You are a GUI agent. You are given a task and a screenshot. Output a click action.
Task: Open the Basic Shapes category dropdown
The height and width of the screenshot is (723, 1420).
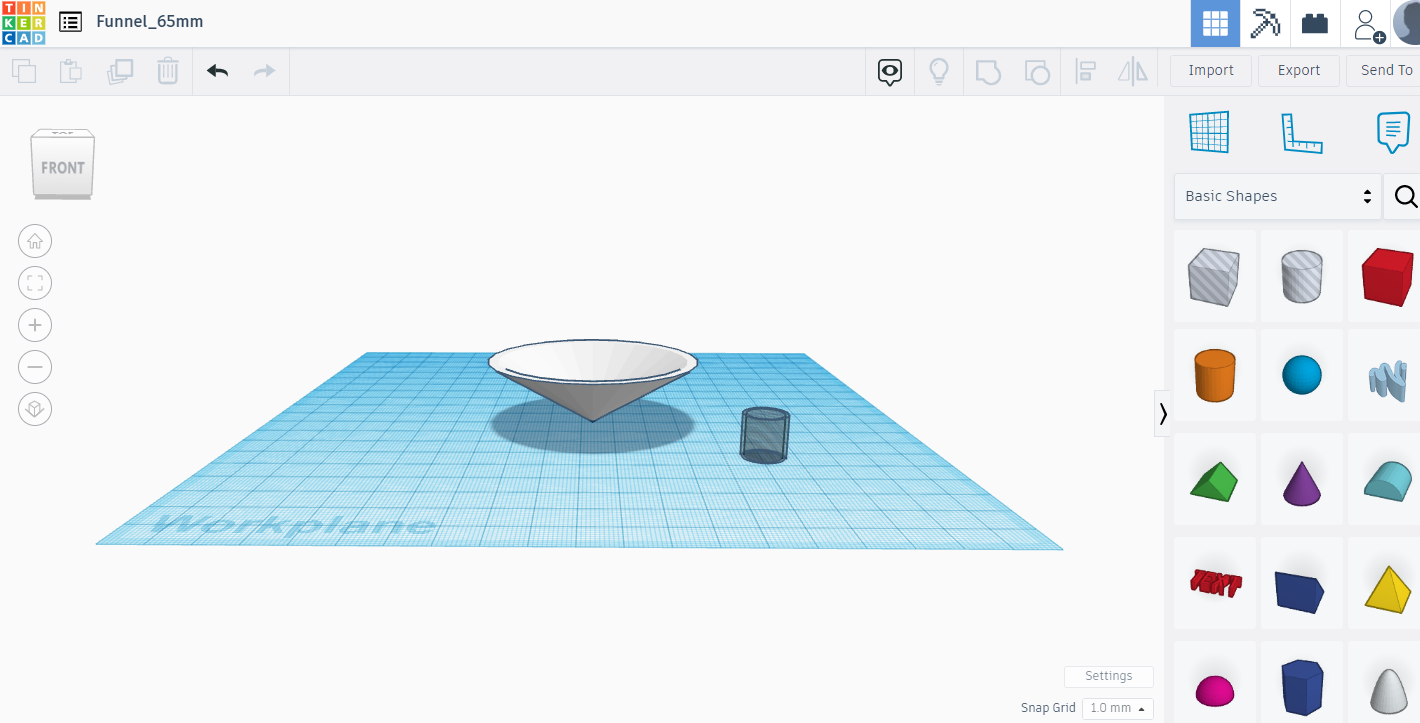coord(1278,196)
